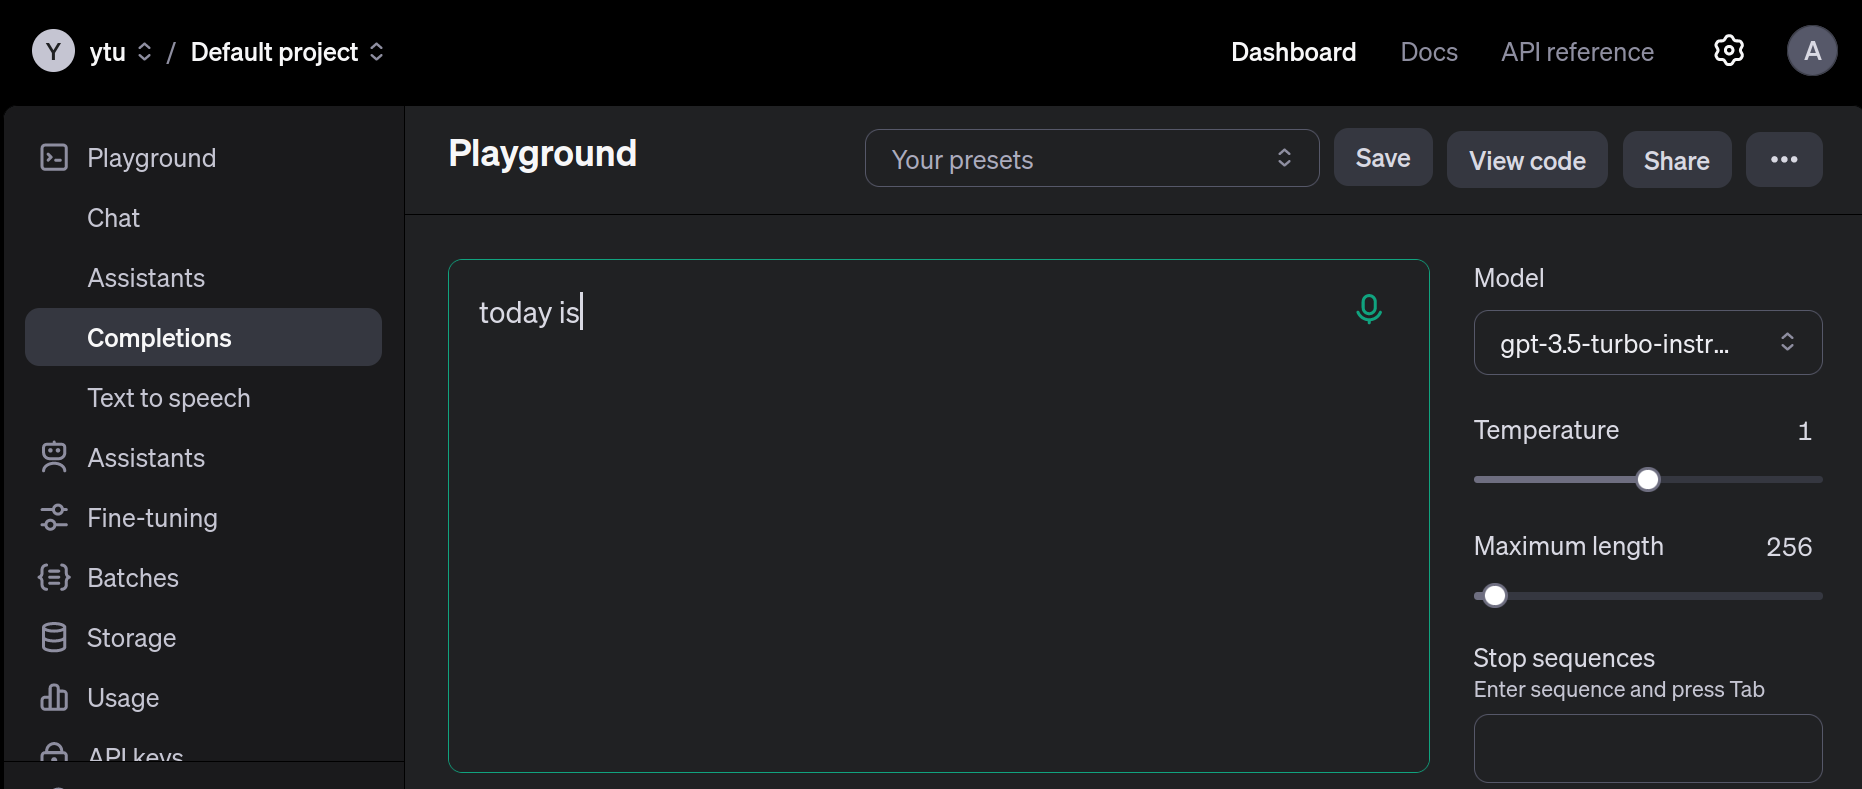Open settings gear icon in header
This screenshot has width=1862, height=789.
click(1728, 51)
